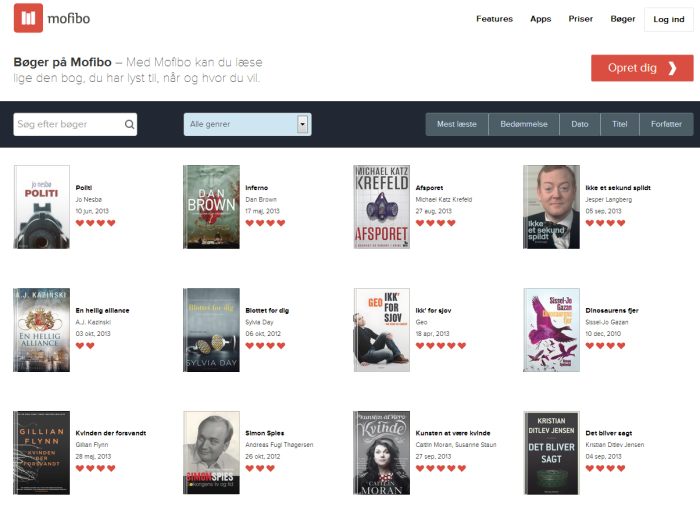
Task: Click author Michael Katz Krefeld
Action: coord(443,199)
